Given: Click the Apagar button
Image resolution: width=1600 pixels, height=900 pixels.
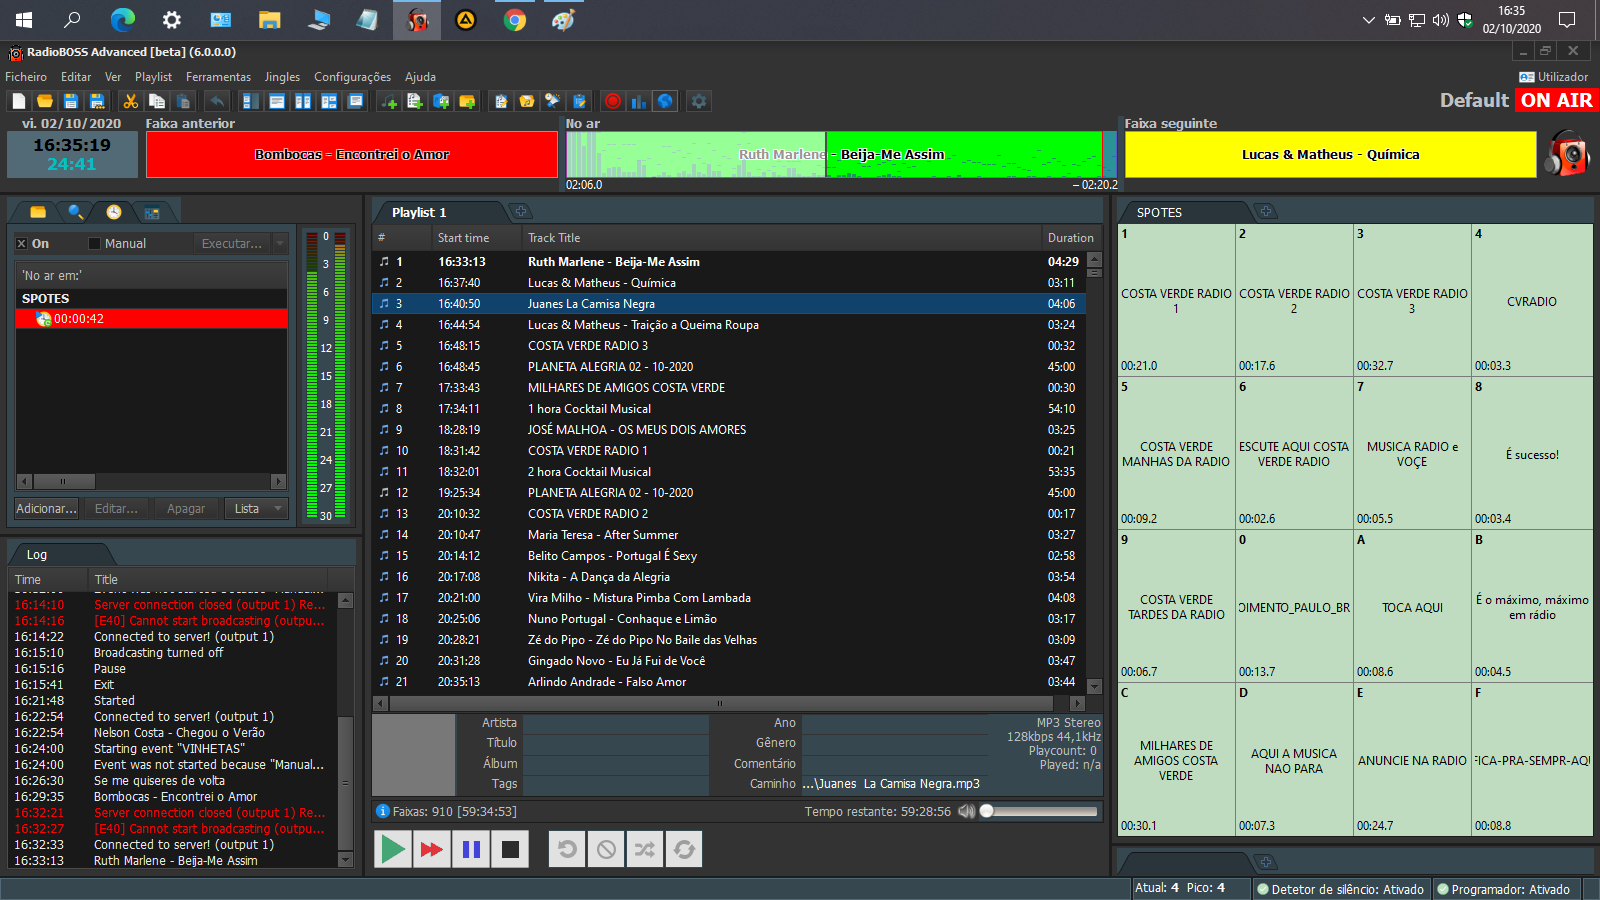Looking at the screenshot, I should coord(186,509).
